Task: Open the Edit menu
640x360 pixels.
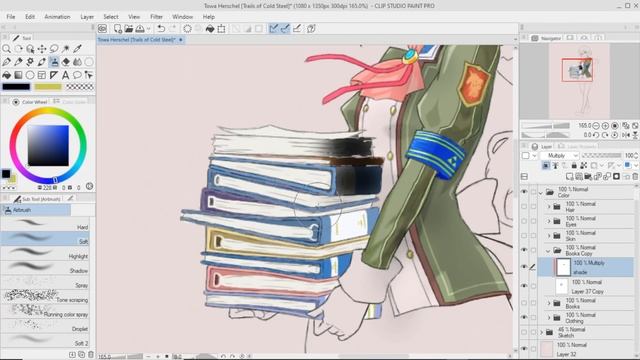Action: point(30,17)
